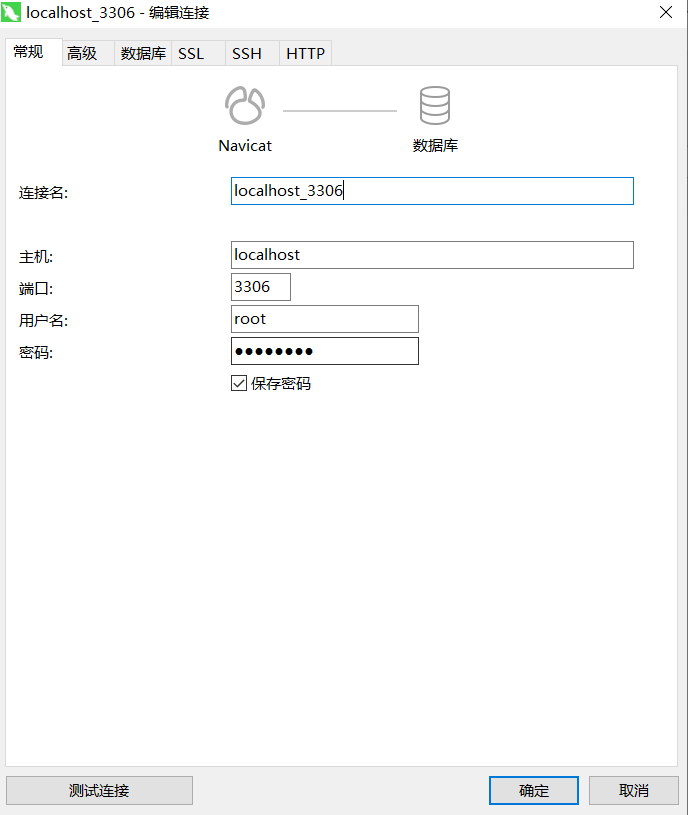Image resolution: width=688 pixels, height=815 pixels.
Task: Switch to the 常规 tab
Action: [x=29, y=53]
